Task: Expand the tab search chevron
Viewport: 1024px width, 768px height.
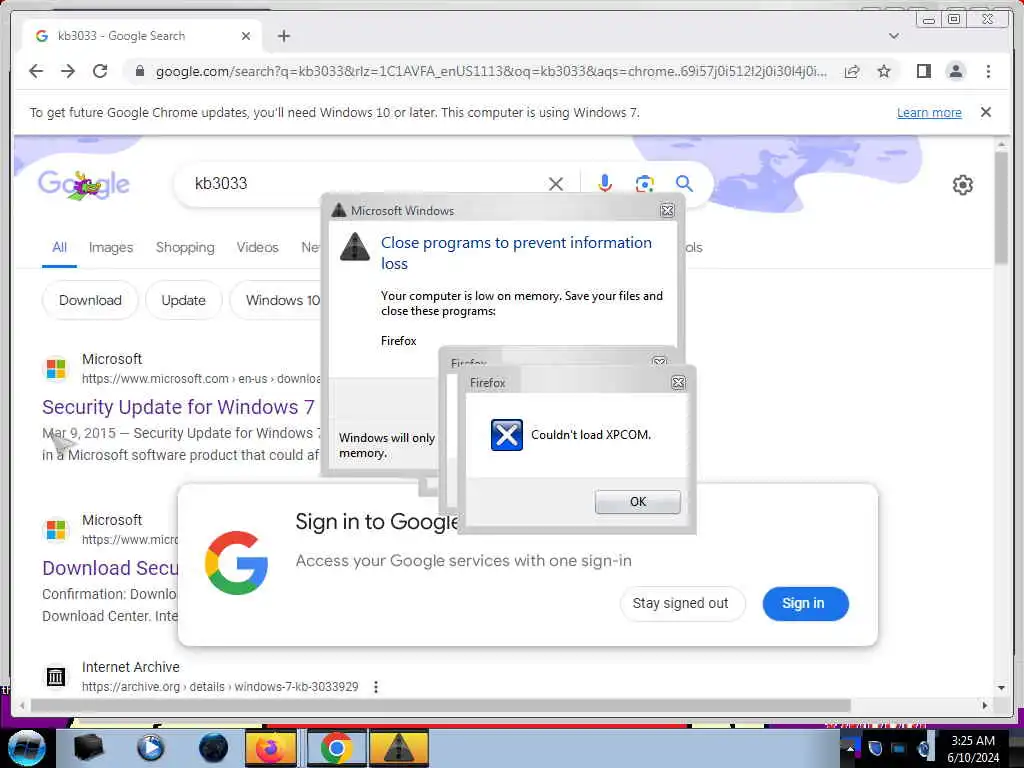Action: point(894,36)
